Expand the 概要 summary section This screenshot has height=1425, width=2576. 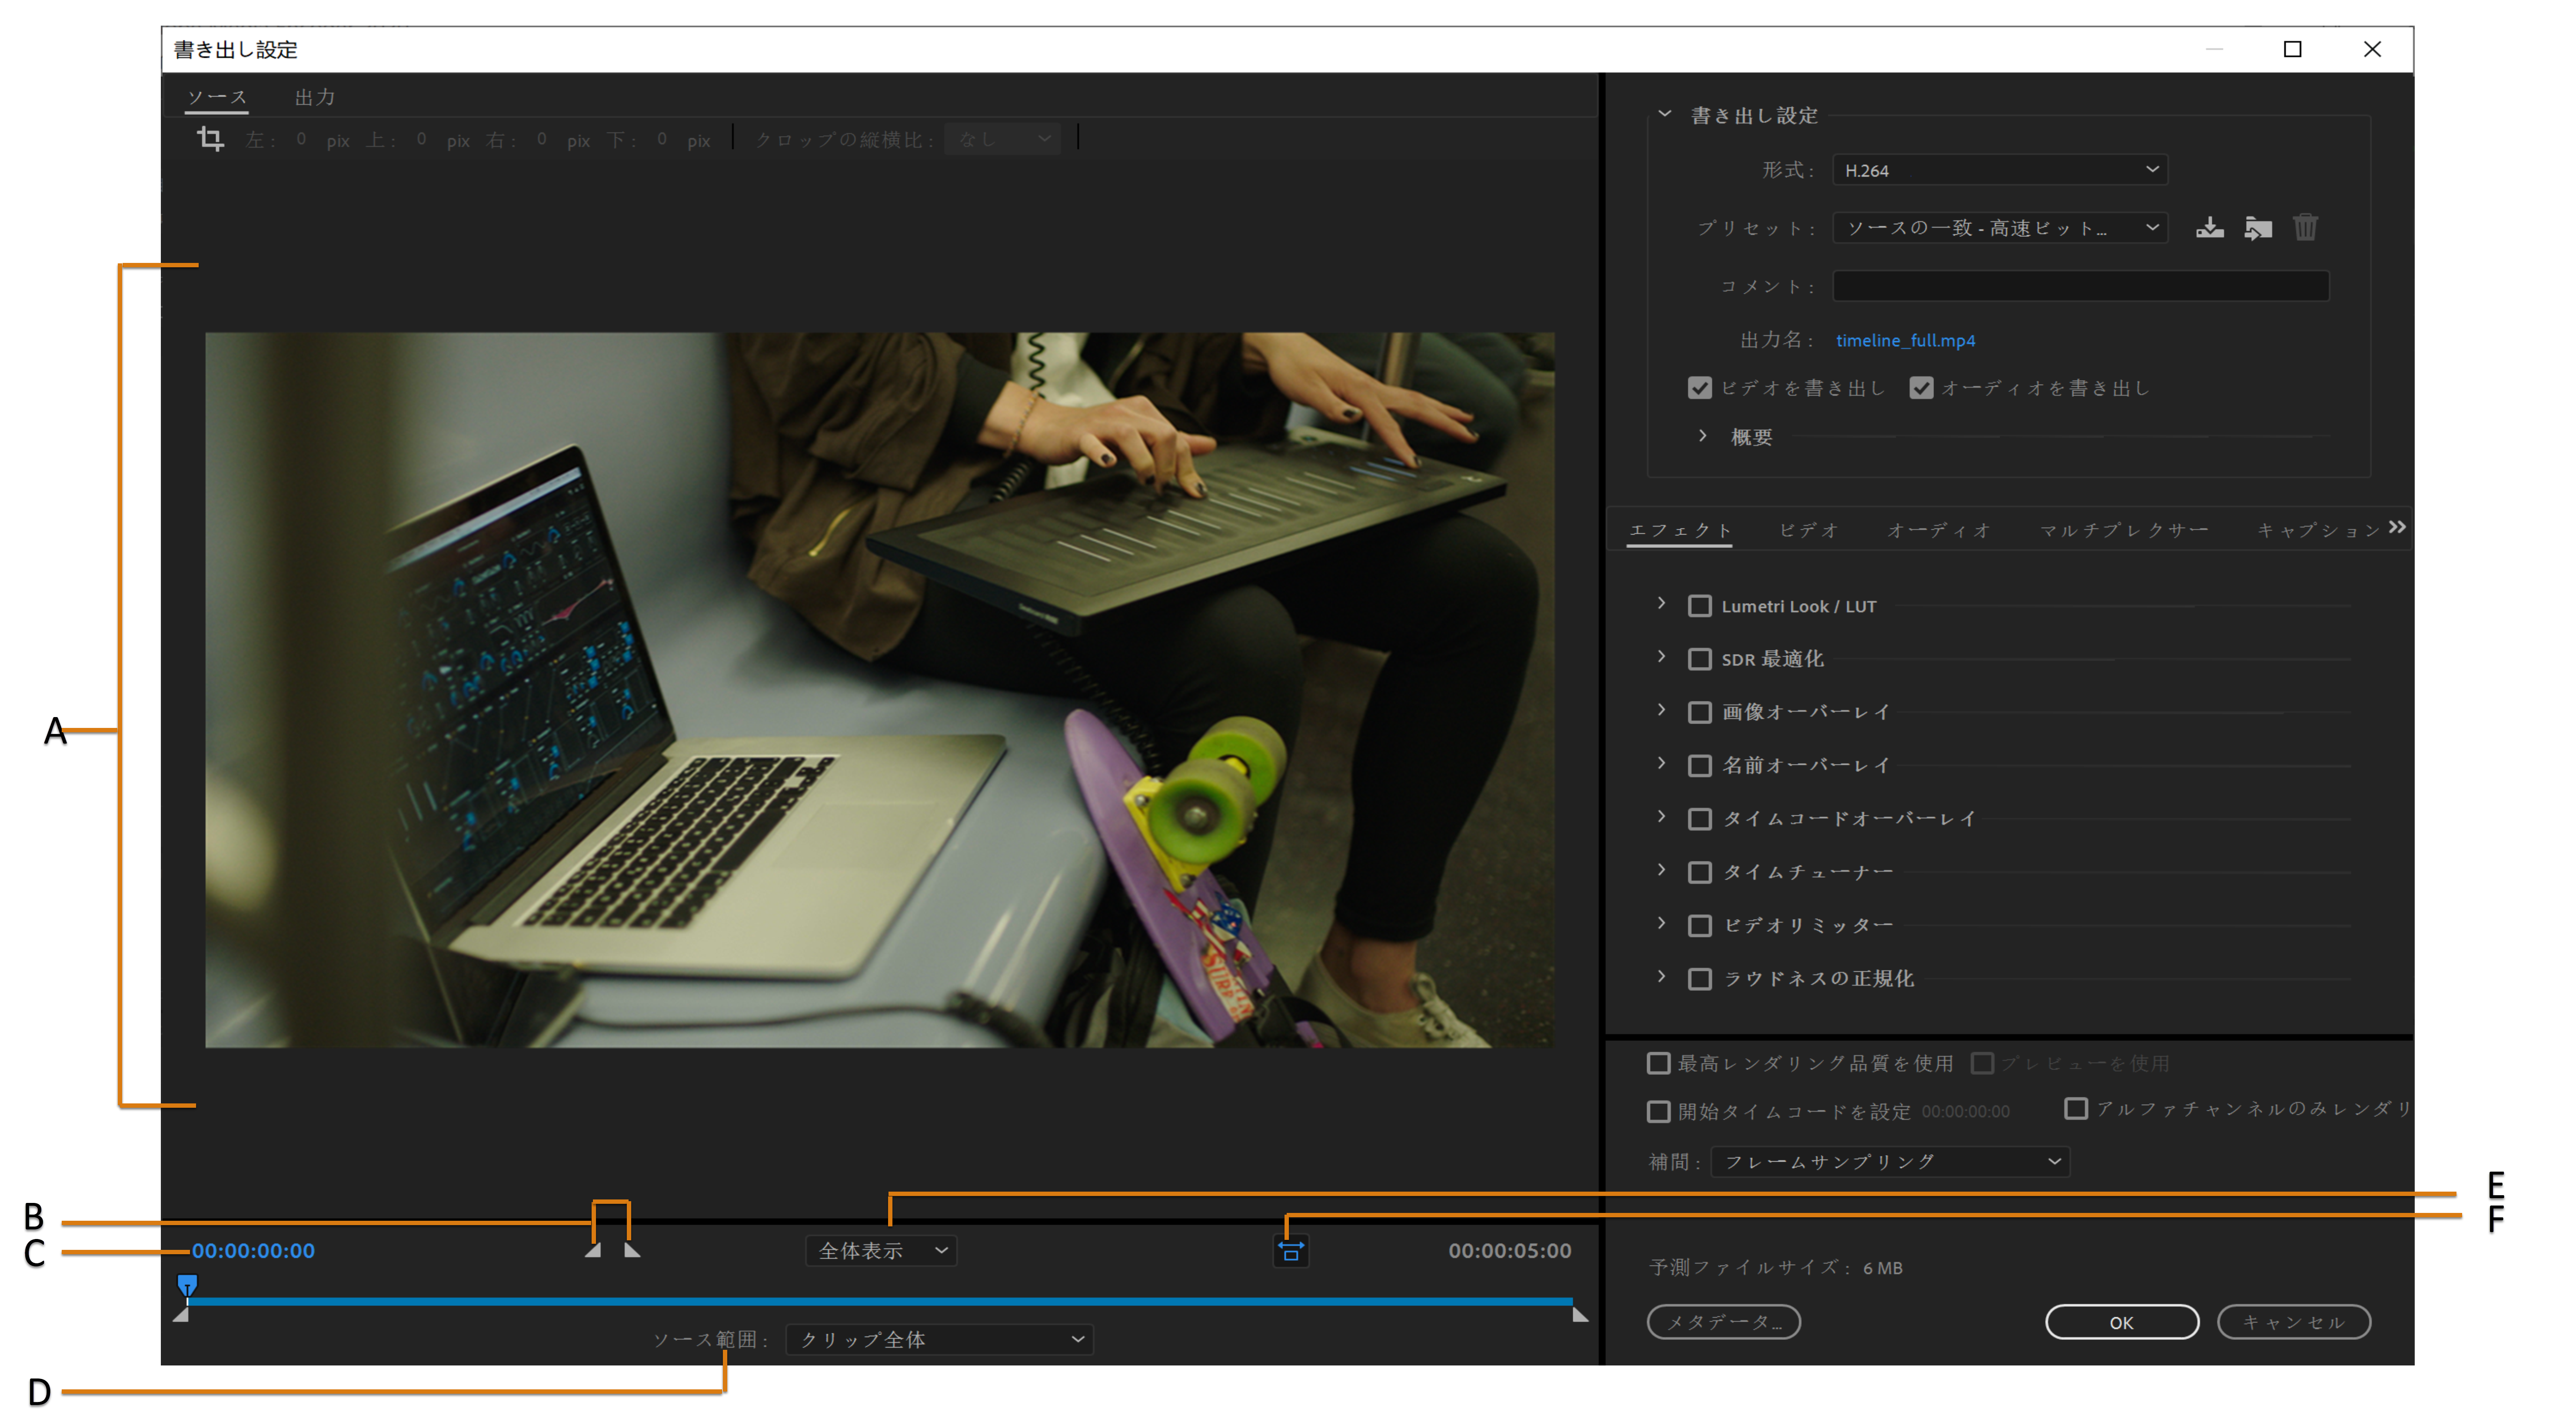[1703, 436]
